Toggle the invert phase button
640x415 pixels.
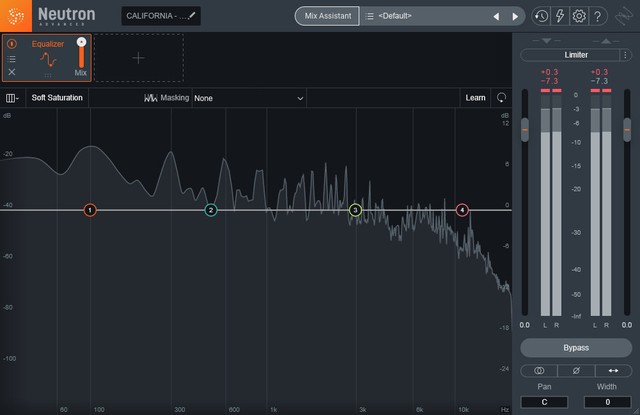pyautogui.click(x=575, y=371)
